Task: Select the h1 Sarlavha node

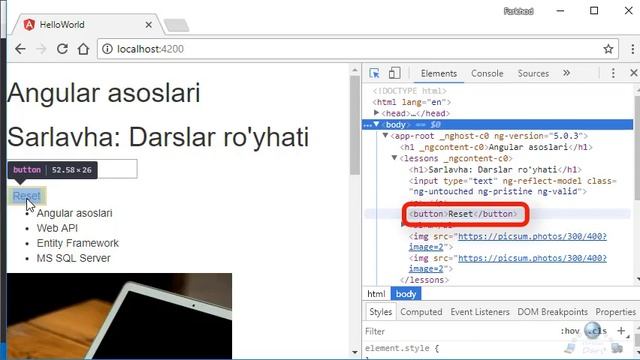Action: click(496, 169)
